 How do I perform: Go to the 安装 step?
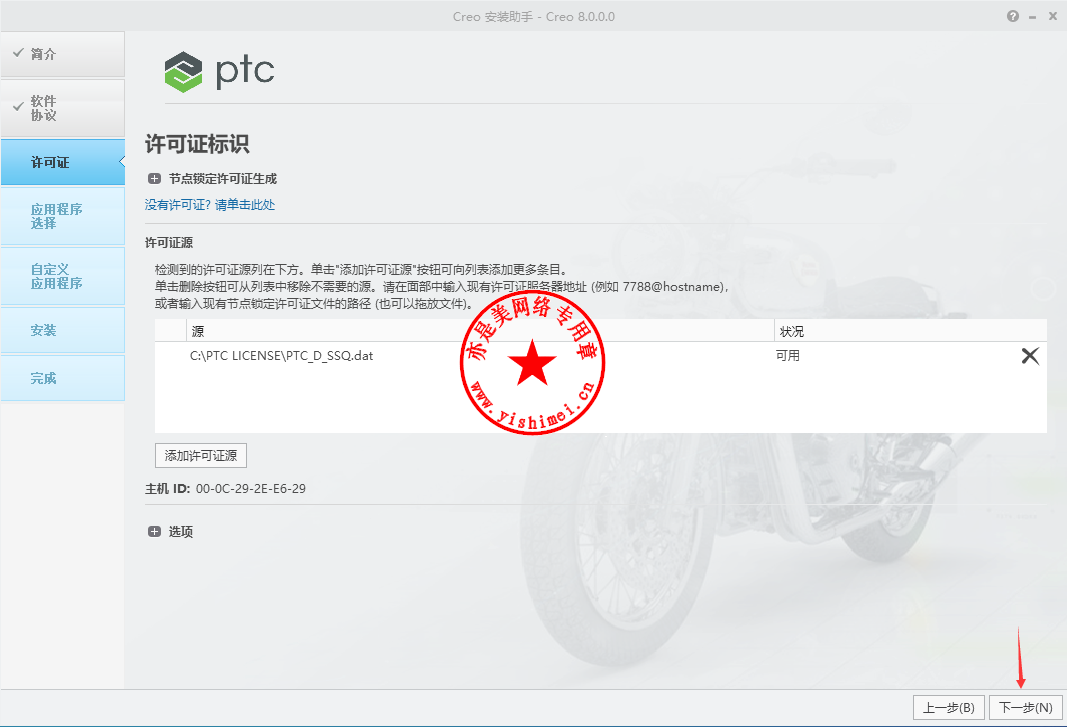[x=63, y=330]
